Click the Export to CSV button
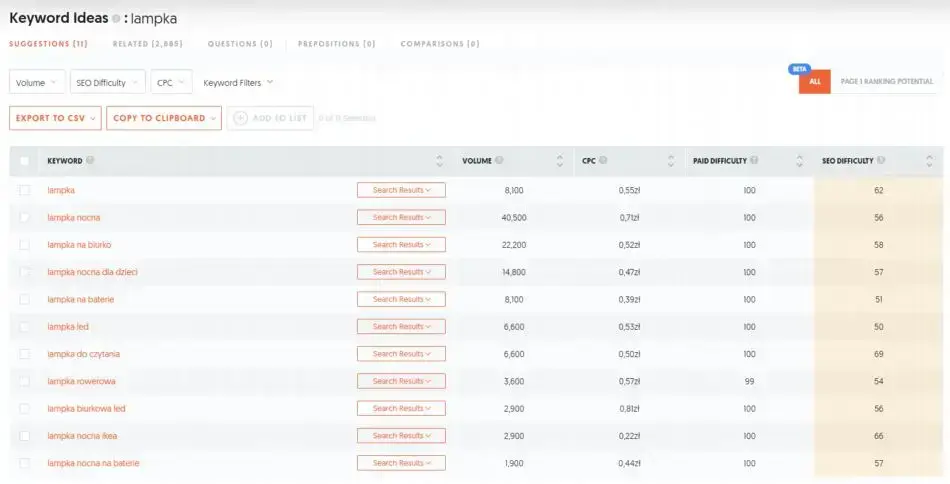 (x=55, y=118)
